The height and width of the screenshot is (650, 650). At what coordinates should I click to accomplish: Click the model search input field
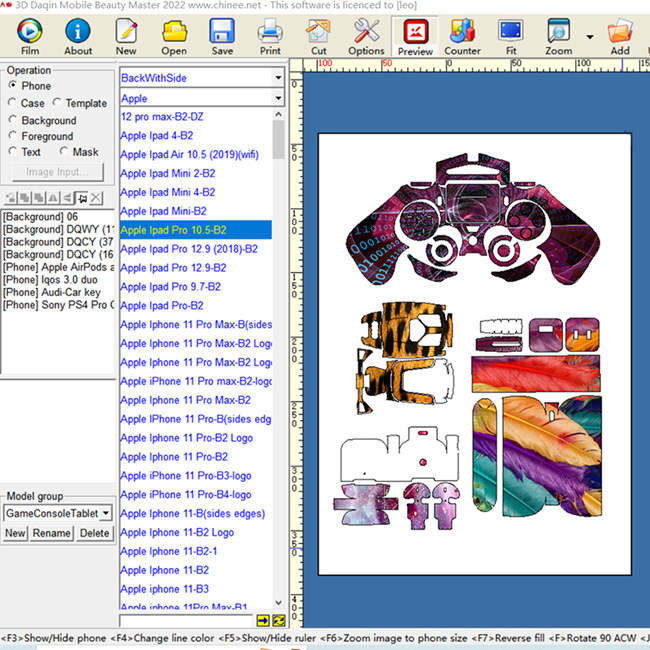coord(186,621)
